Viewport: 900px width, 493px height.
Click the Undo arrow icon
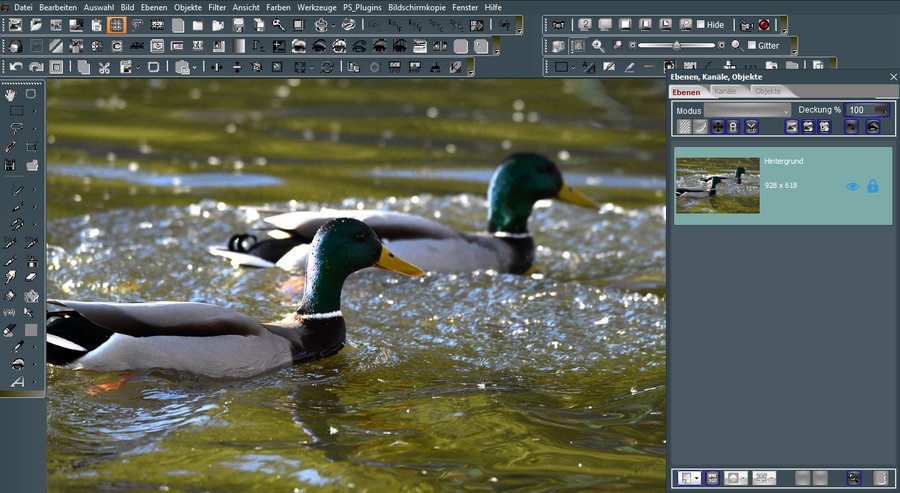[x=16, y=67]
